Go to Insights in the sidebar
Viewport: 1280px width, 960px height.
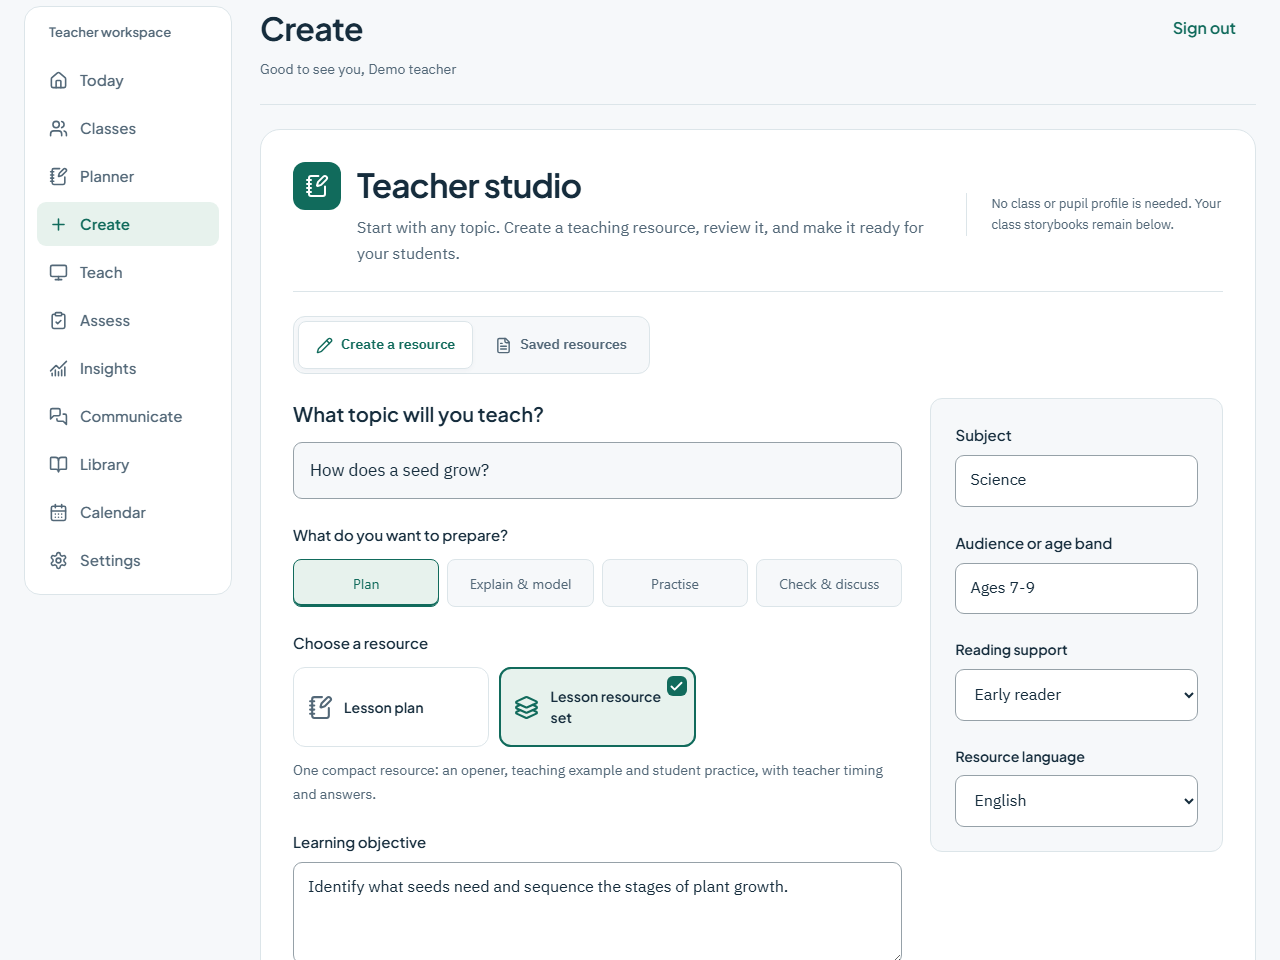pos(128,369)
